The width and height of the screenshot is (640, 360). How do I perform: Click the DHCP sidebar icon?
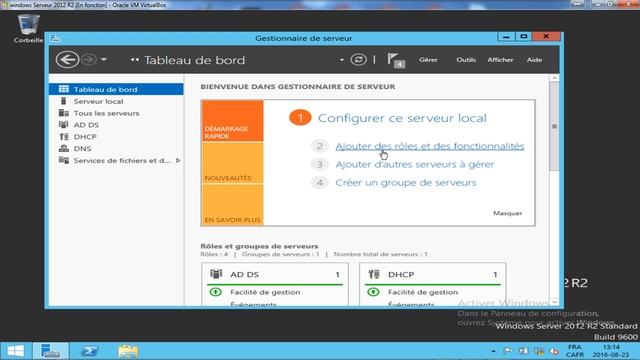pos(64,136)
